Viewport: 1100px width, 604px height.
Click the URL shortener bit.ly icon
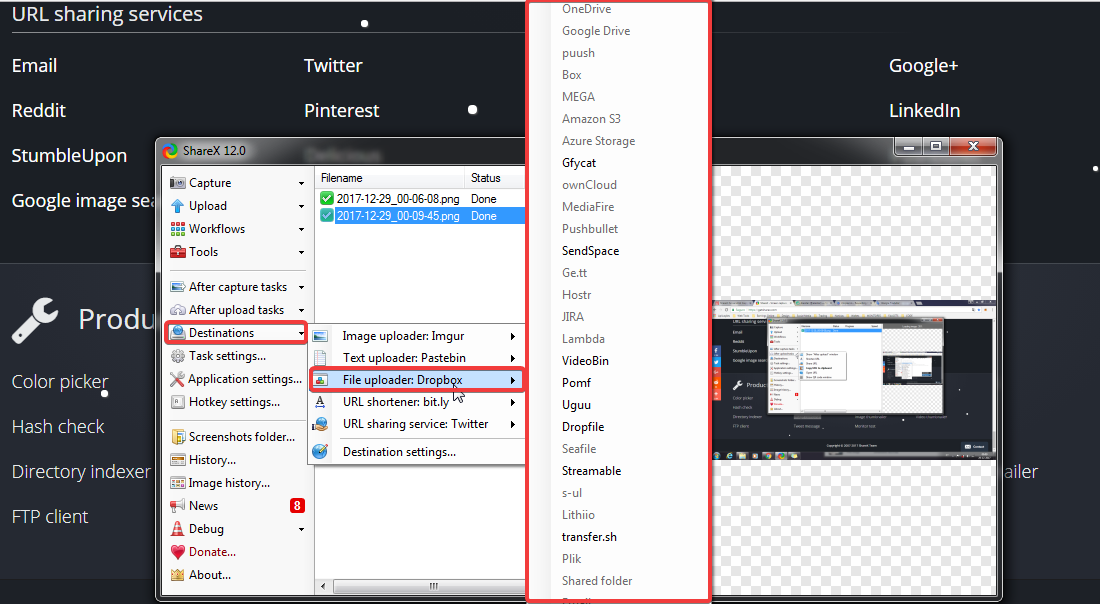pos(320,402)
